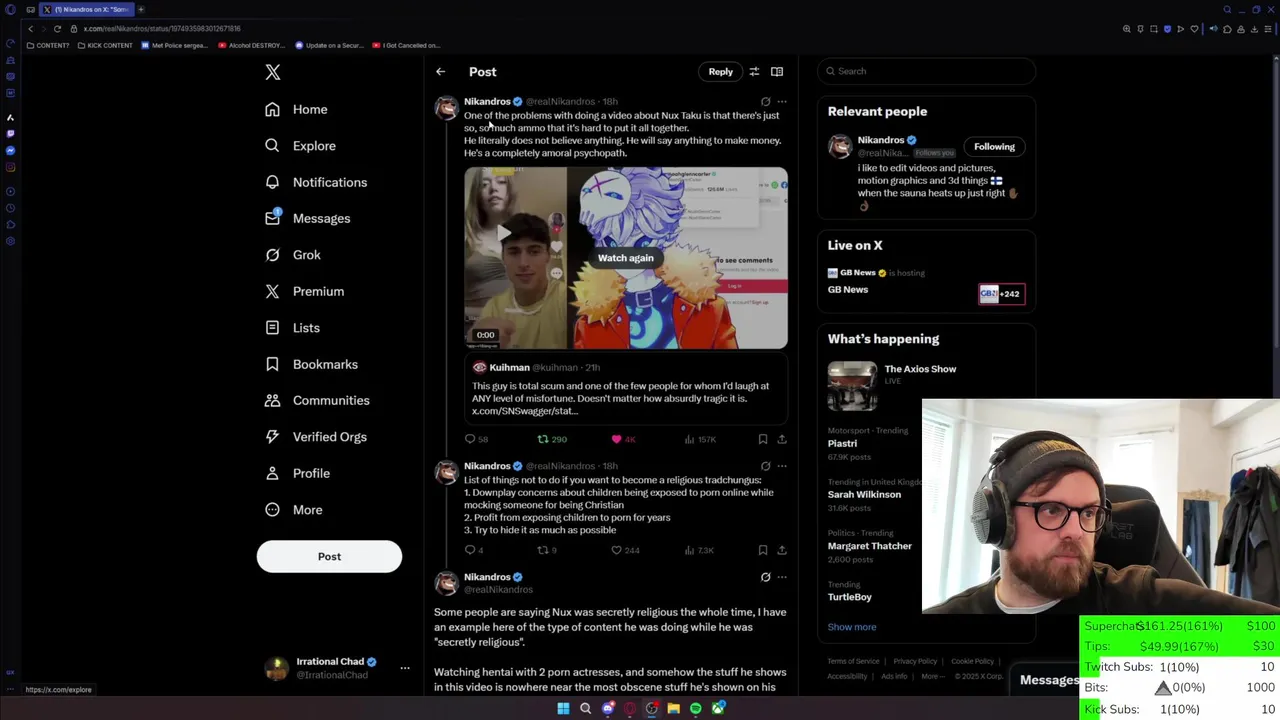Open the Messages drawer at bottom
The image size is (1280, 720).
pyautogui.click(x=1048, y=680)
